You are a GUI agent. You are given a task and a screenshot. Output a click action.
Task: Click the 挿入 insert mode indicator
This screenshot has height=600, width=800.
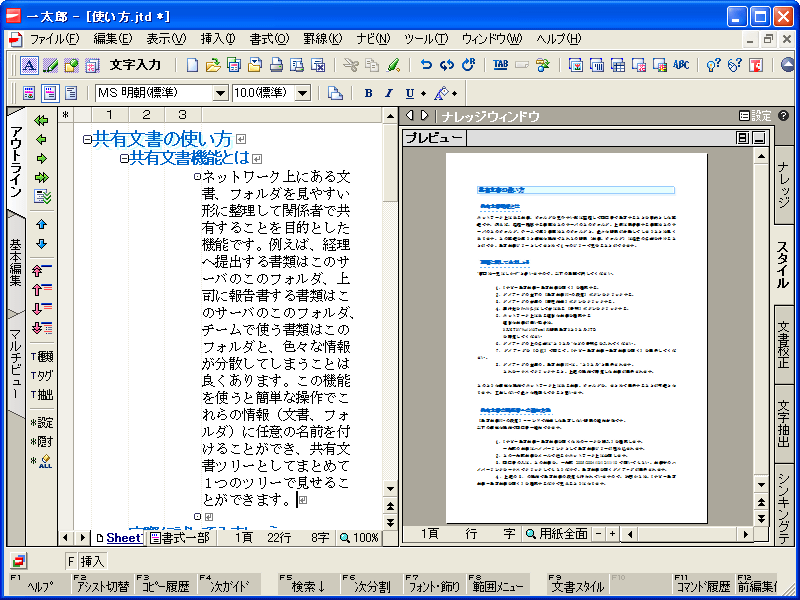[x=92, y=561]
